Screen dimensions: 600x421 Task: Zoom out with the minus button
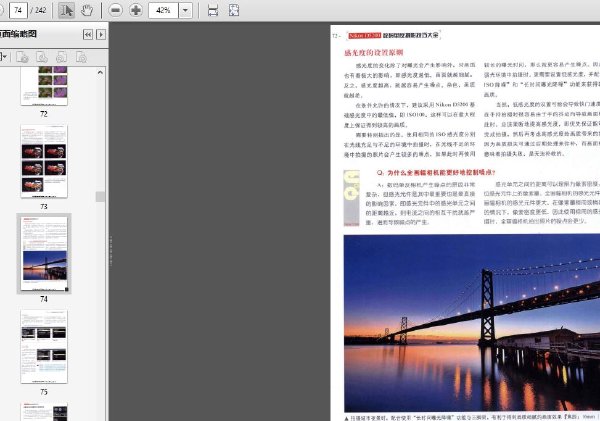115,10
